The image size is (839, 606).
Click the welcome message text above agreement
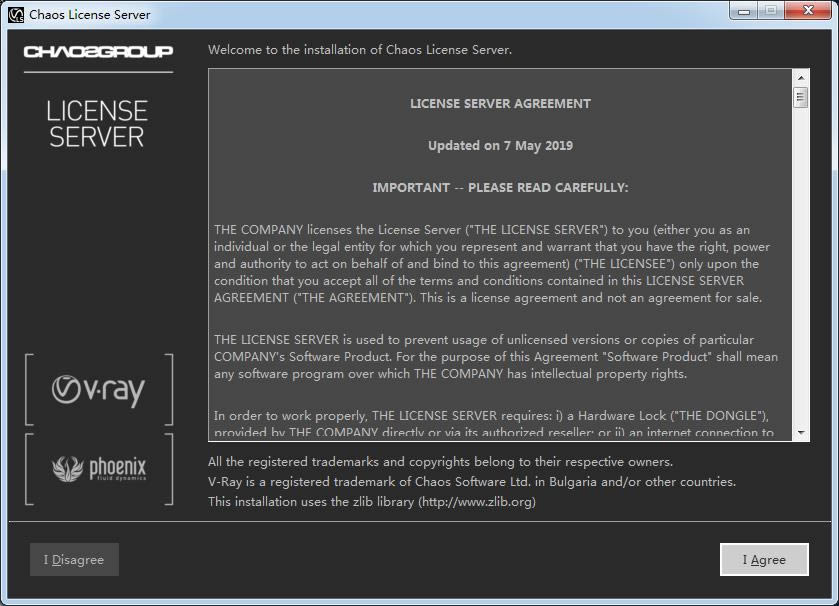point(360,50)
